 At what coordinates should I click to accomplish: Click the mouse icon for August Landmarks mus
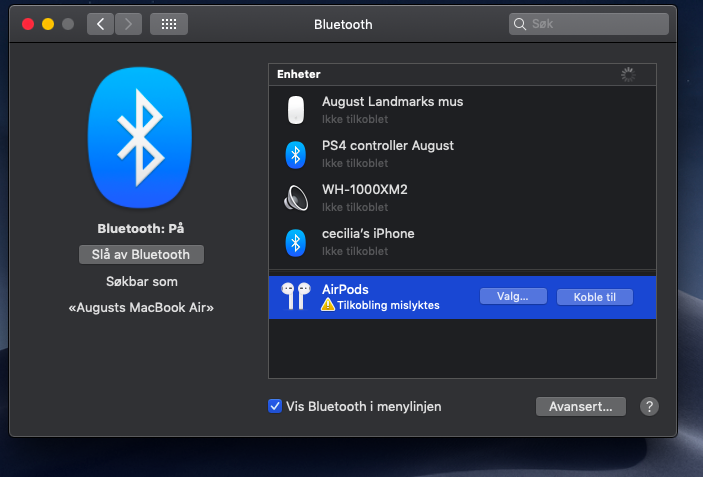tap(295, 110)
